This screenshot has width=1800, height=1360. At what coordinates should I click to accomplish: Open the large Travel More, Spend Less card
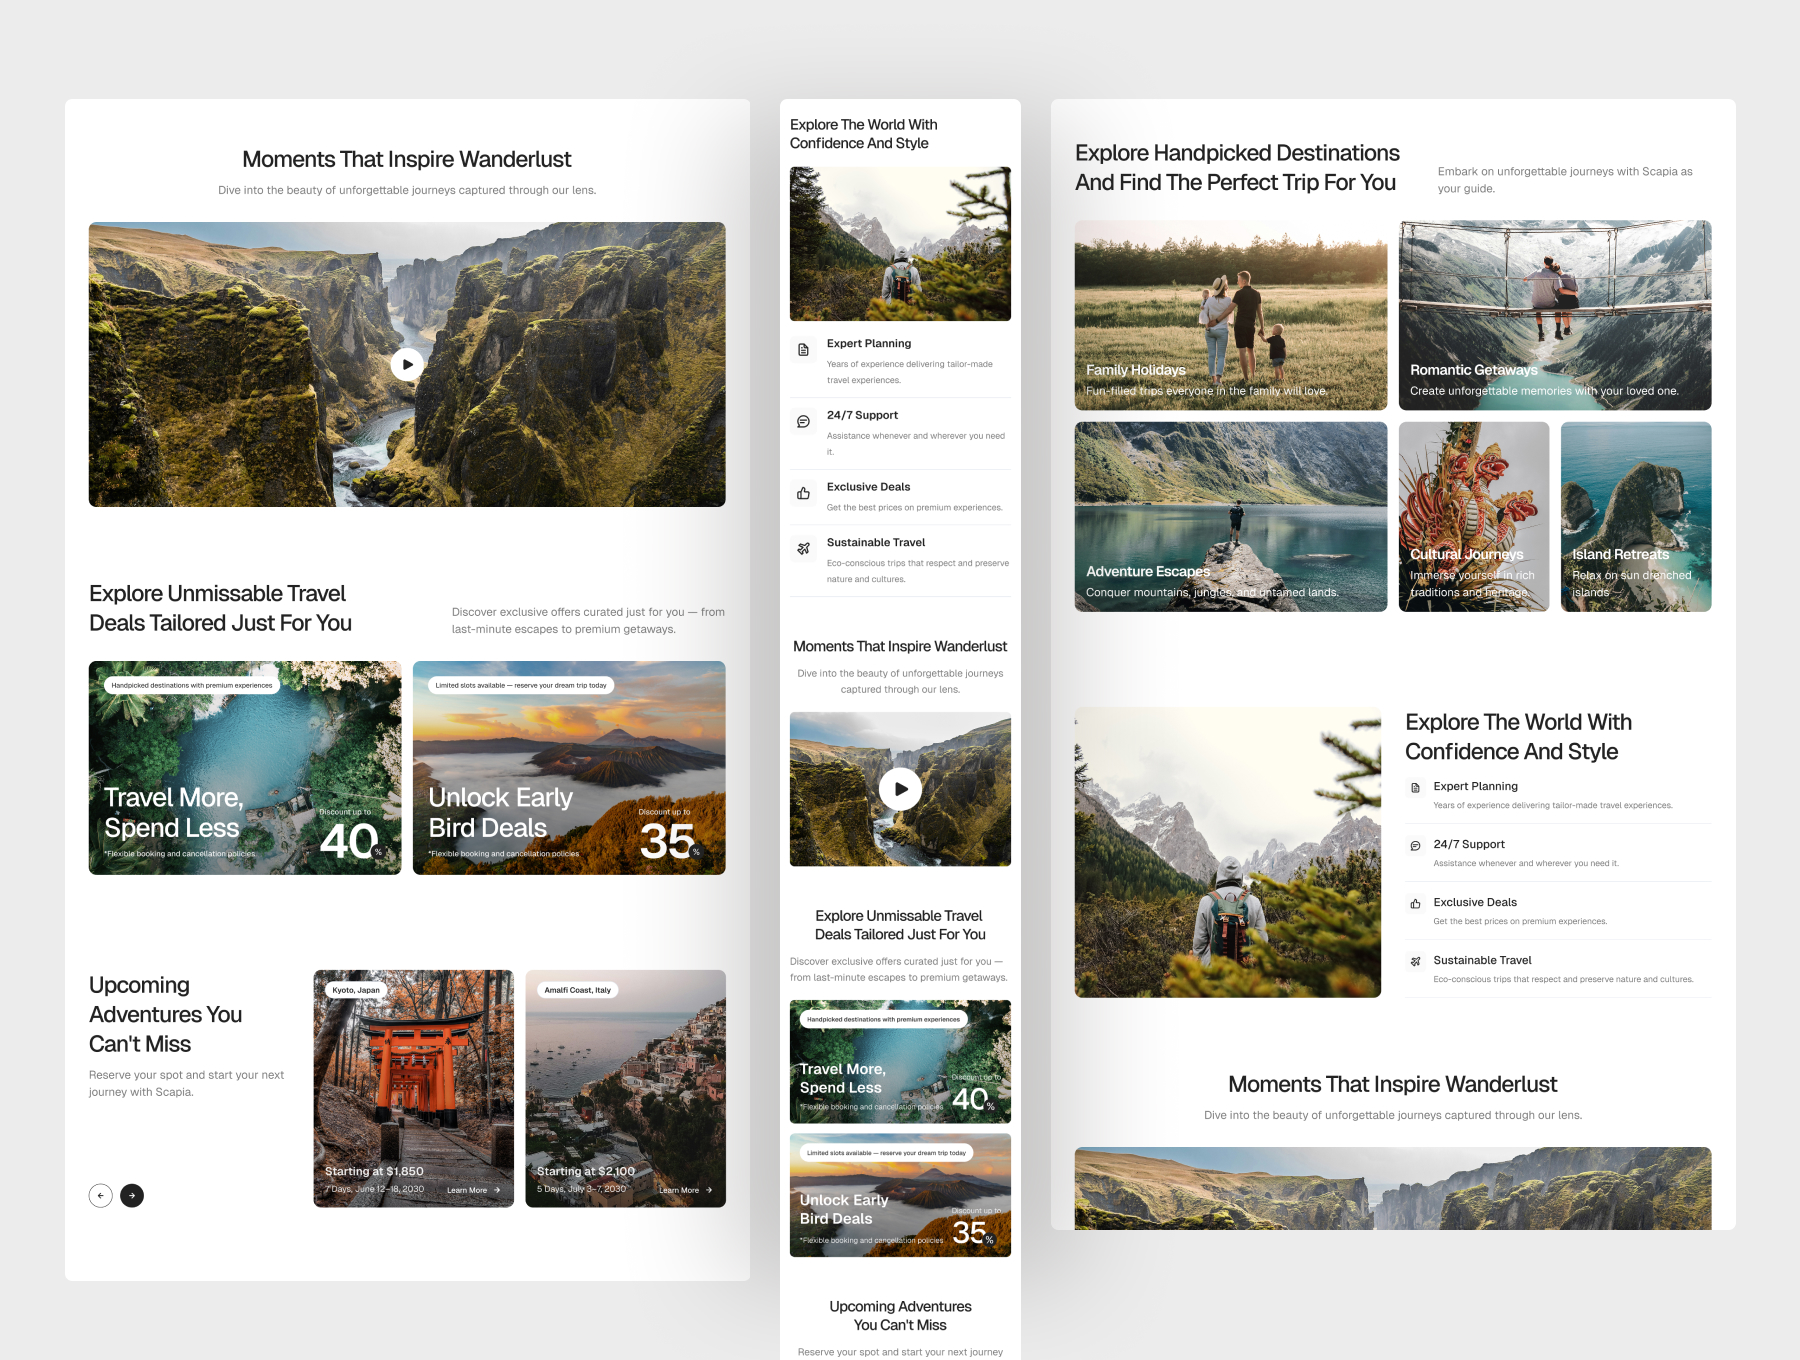click(244, 767)
